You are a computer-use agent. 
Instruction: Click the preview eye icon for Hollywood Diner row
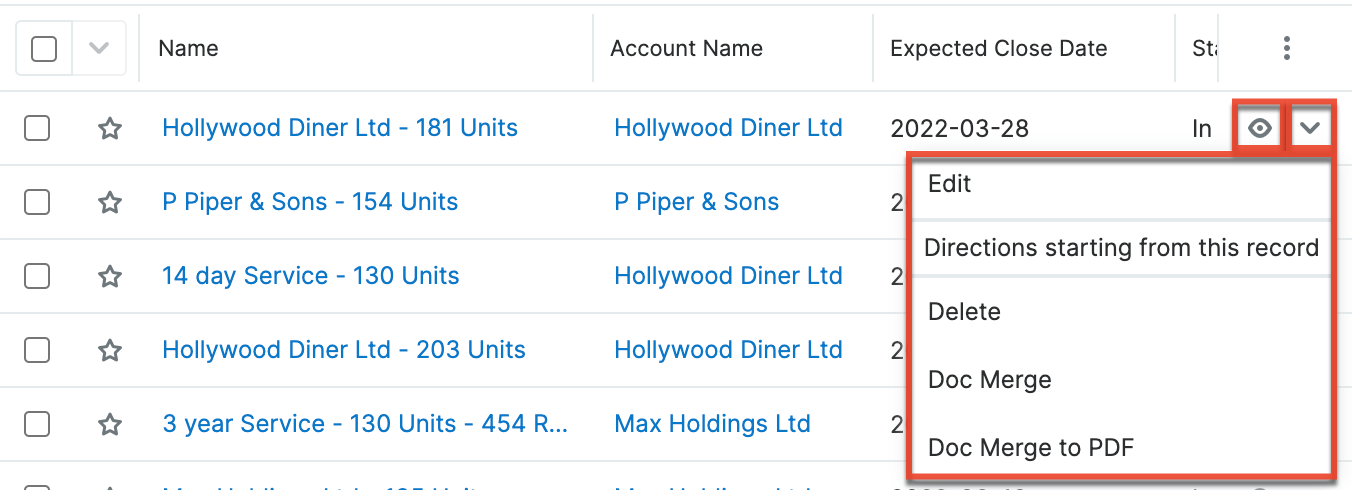coord(1260,128)
